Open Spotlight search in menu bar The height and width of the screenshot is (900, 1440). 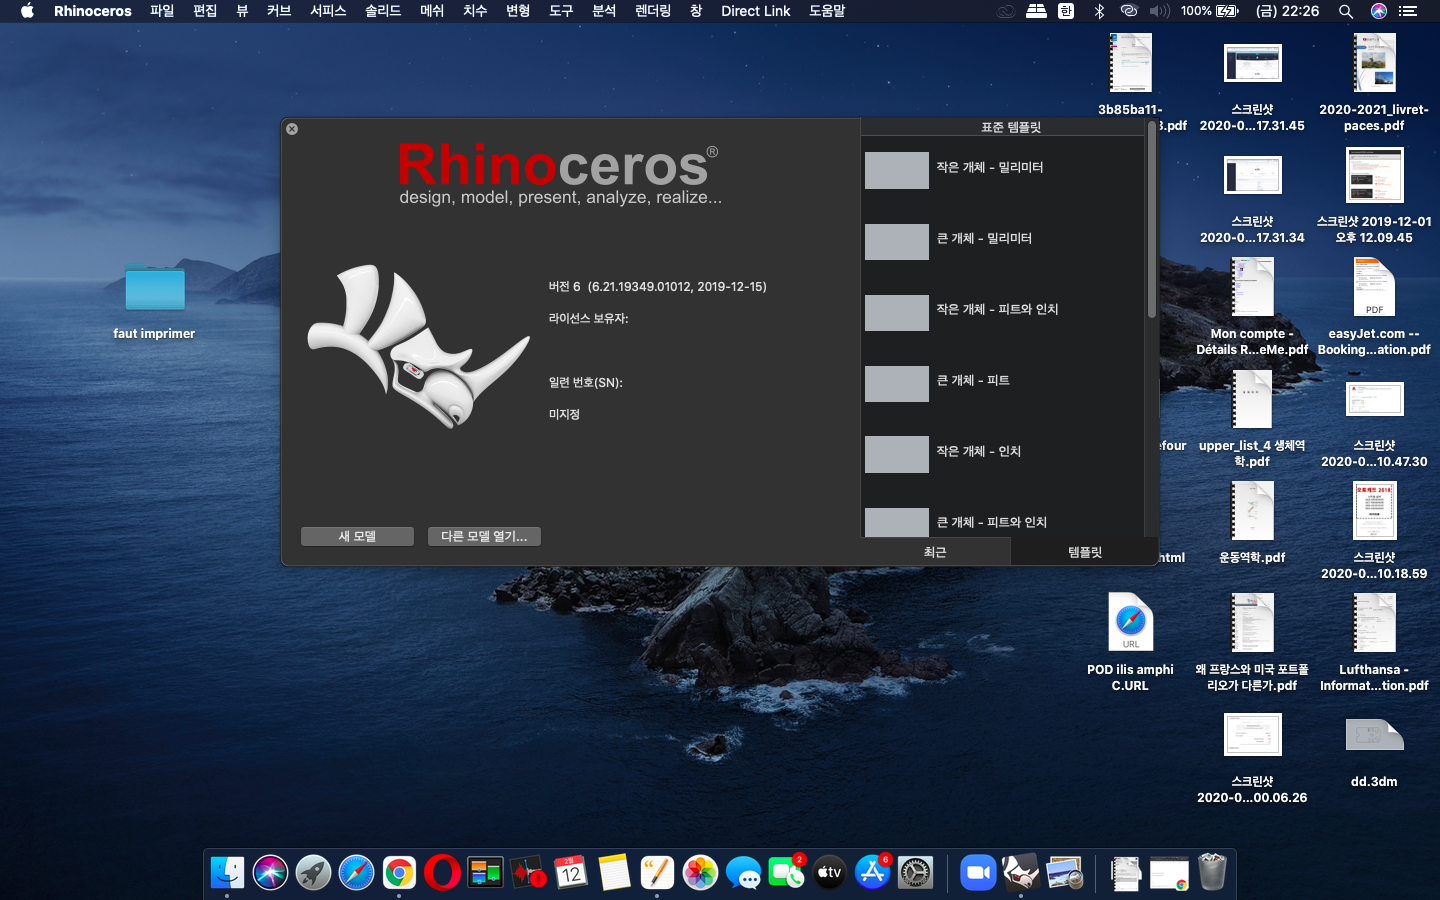pos(1346,11)
